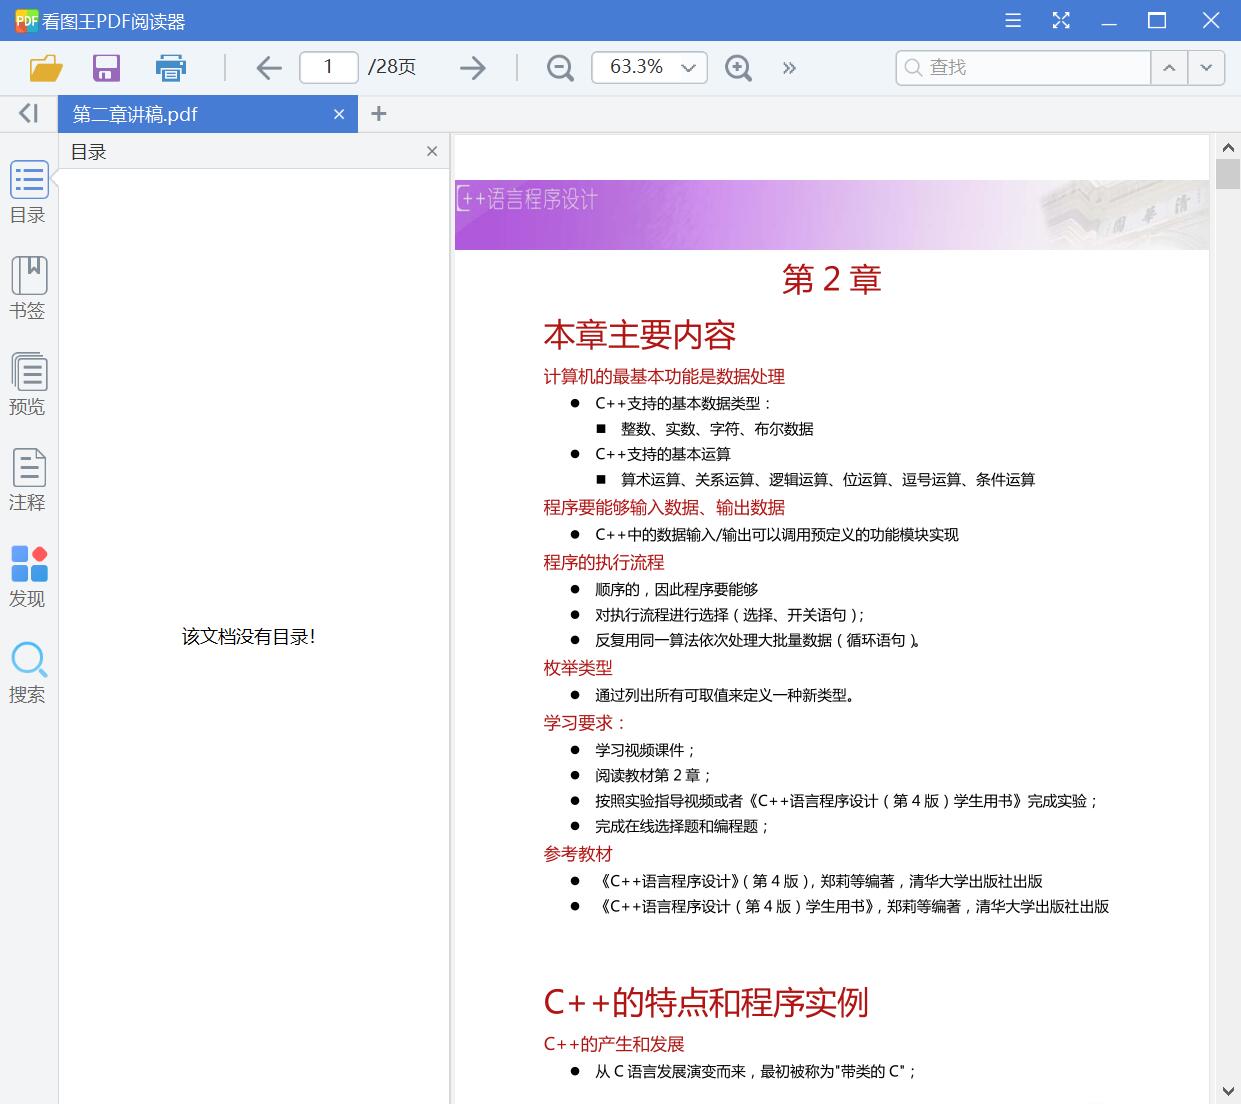Print 第二章讲稿.pdf via the printer icon
The image size is (1241, 1104).
pos(170,68)
